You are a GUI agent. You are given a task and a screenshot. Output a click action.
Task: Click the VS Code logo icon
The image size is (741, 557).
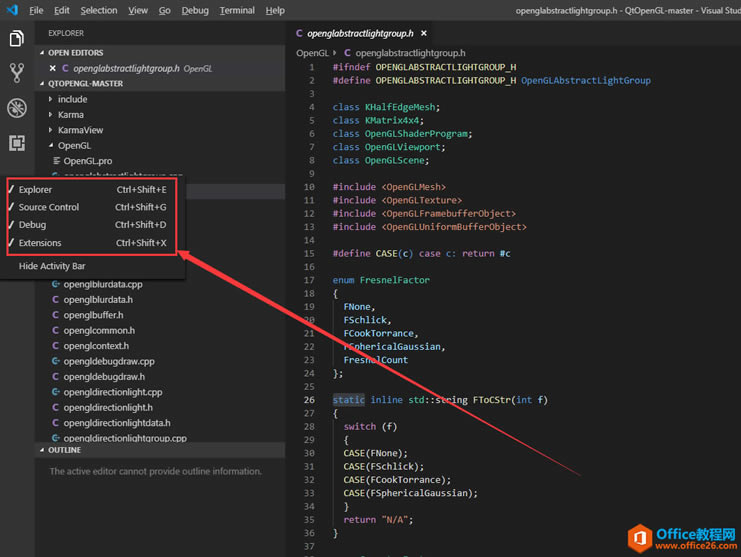(x=12, y=10)
